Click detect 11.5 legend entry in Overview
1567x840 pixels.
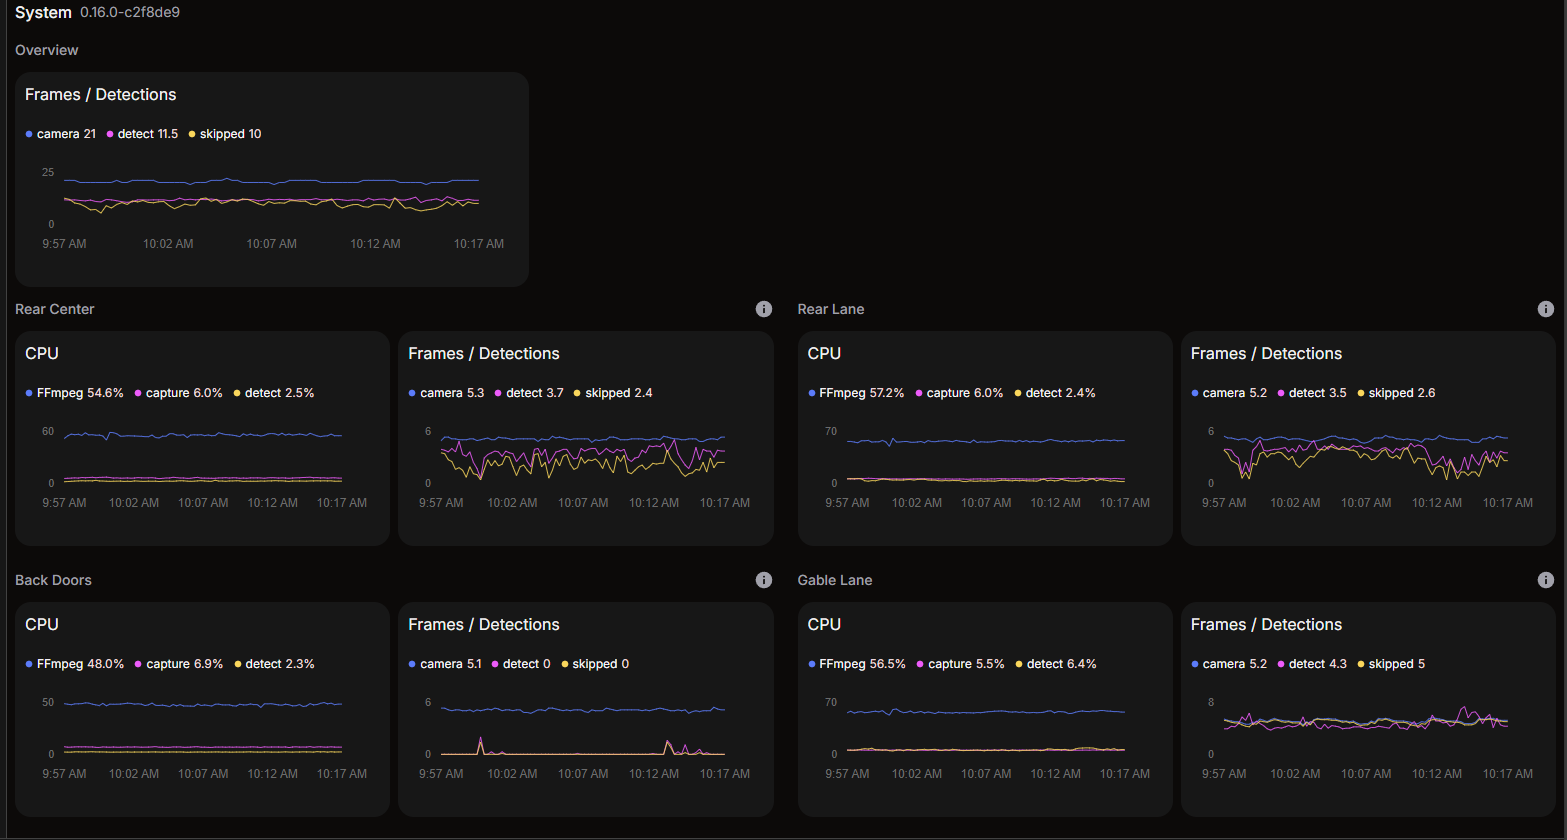(x=147, y=134)
